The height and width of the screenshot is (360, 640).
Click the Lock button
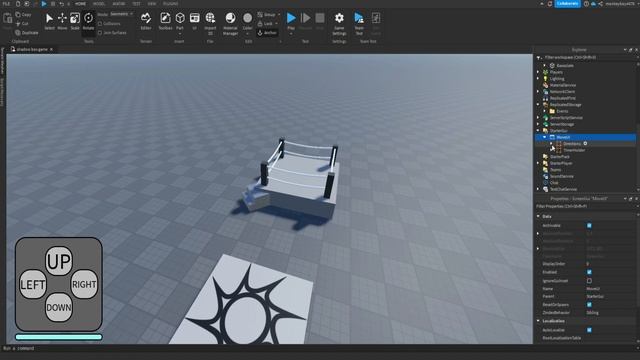click(x=265, y=24)
